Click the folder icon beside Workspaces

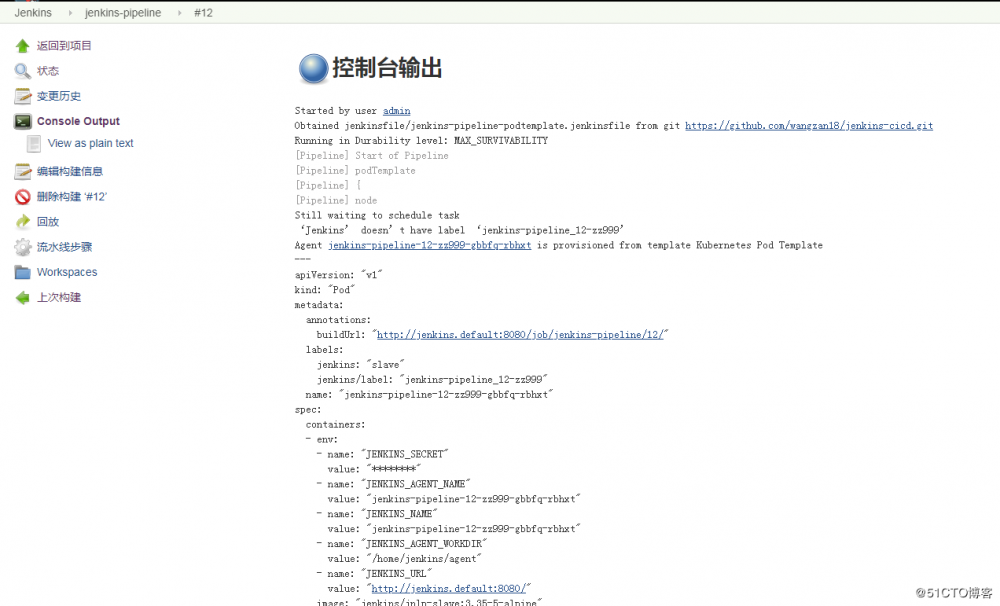[x=23, y=271]
